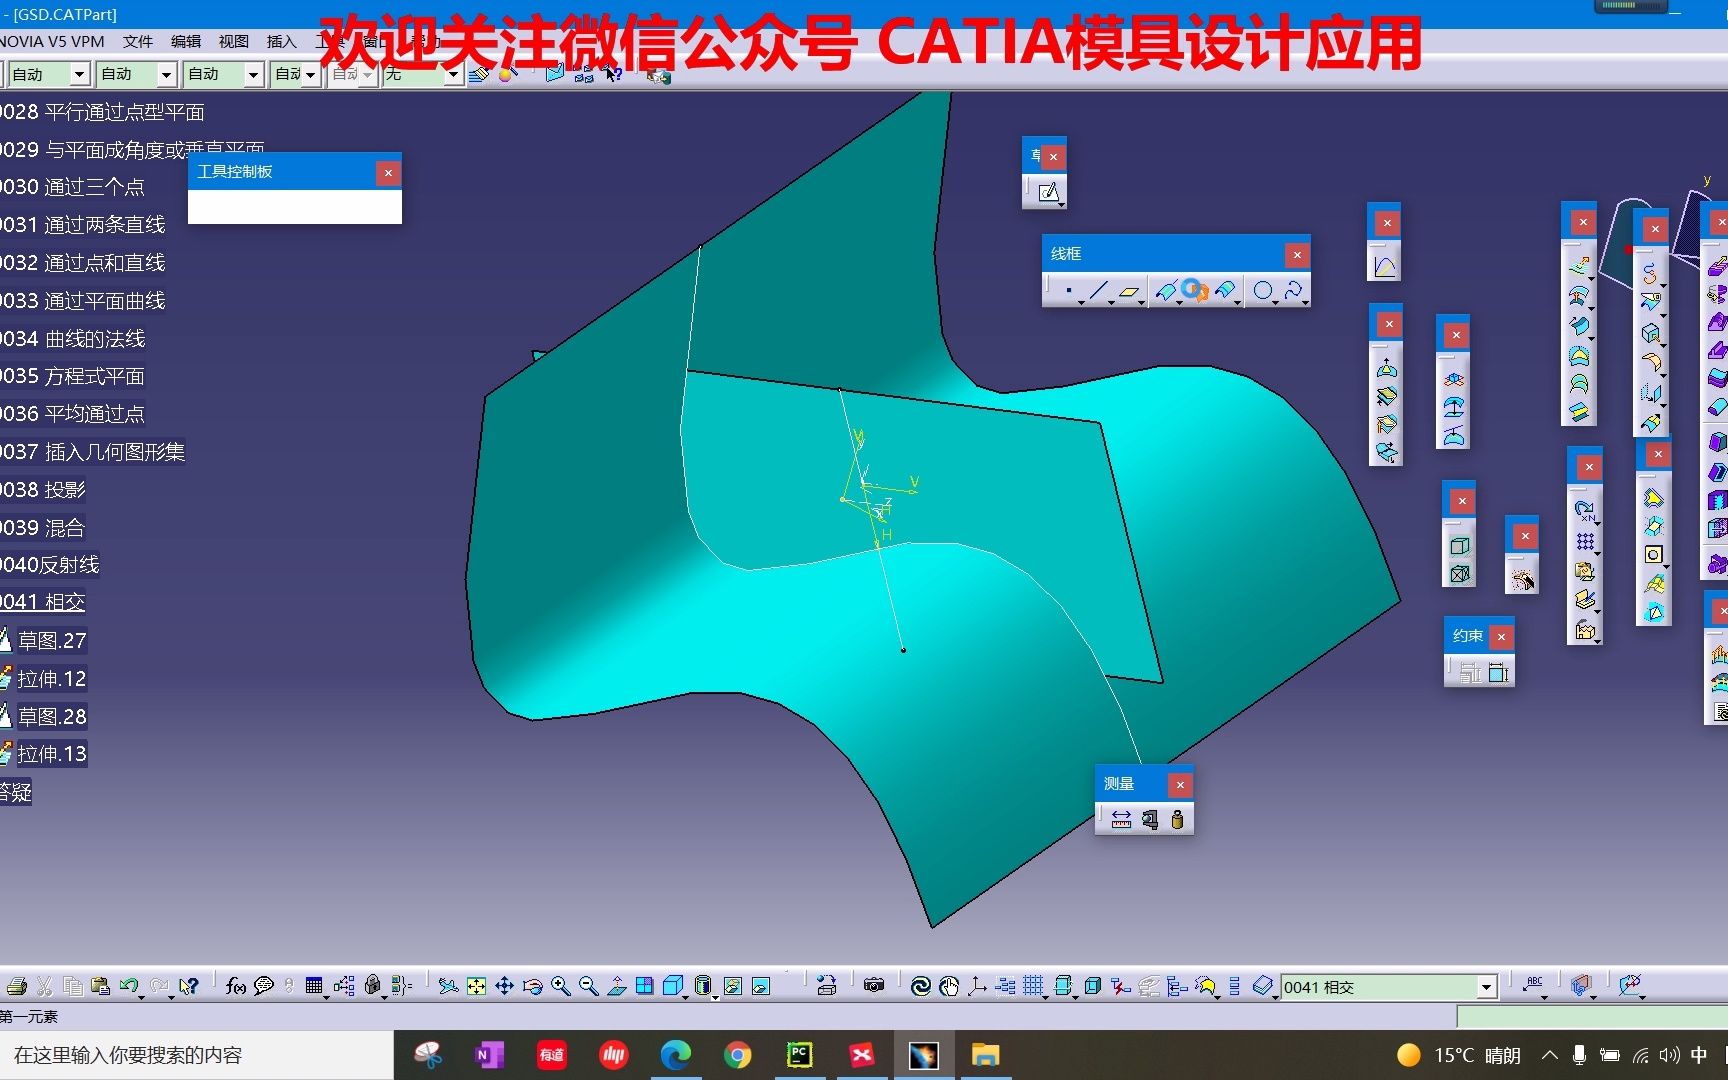Click the Zoom In magnifier icon

click(561, 987)
